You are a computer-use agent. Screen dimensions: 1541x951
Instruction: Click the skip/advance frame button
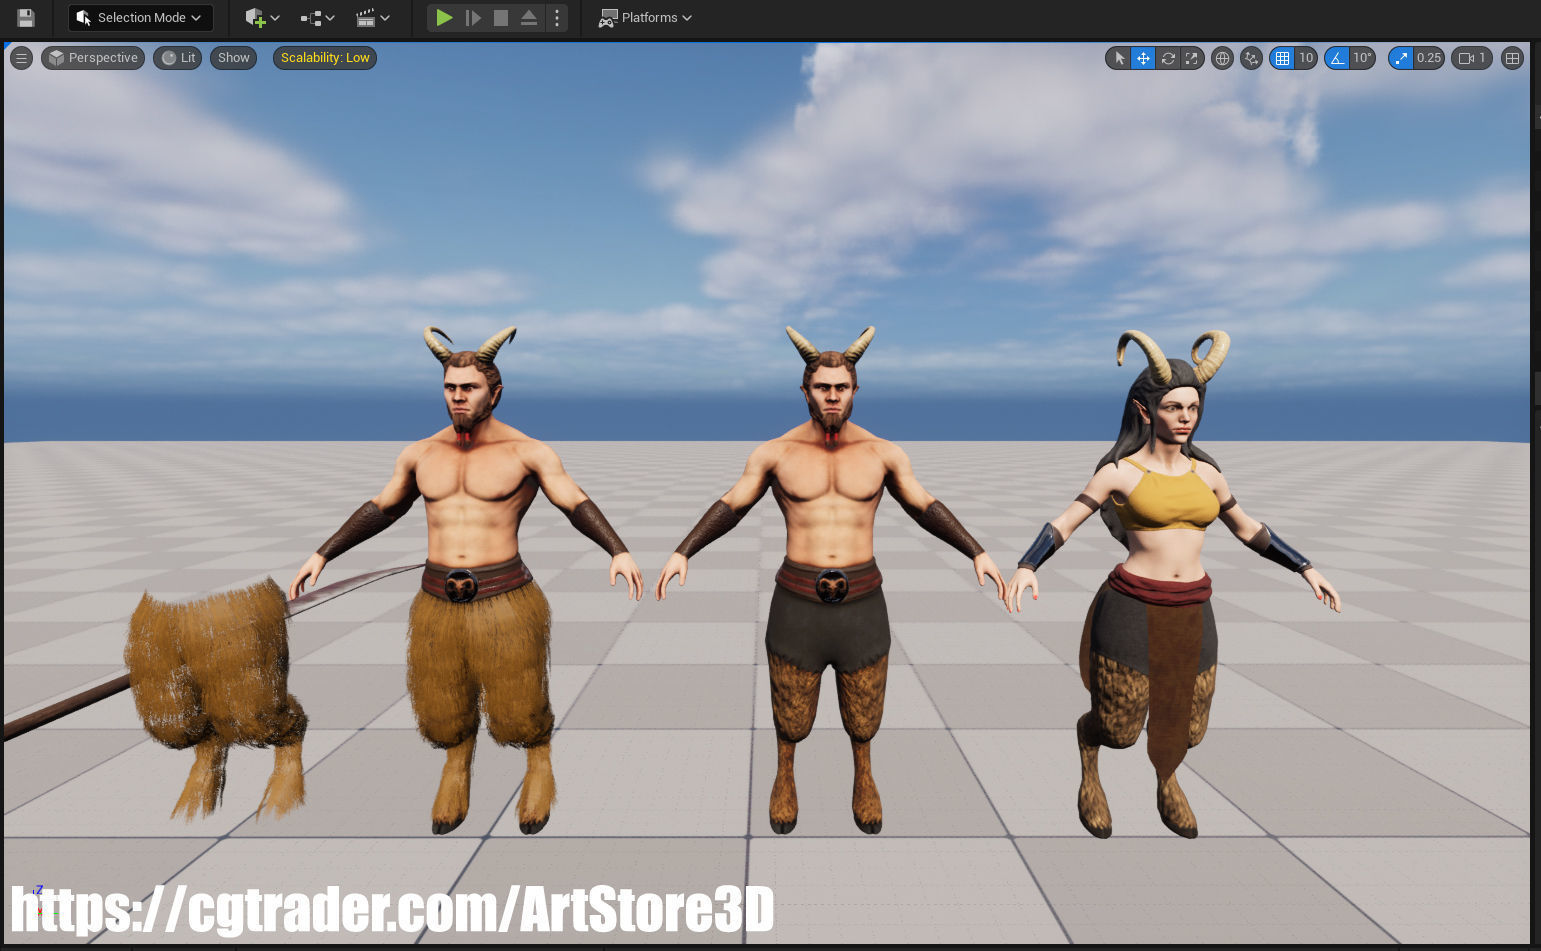coord(473,18)
